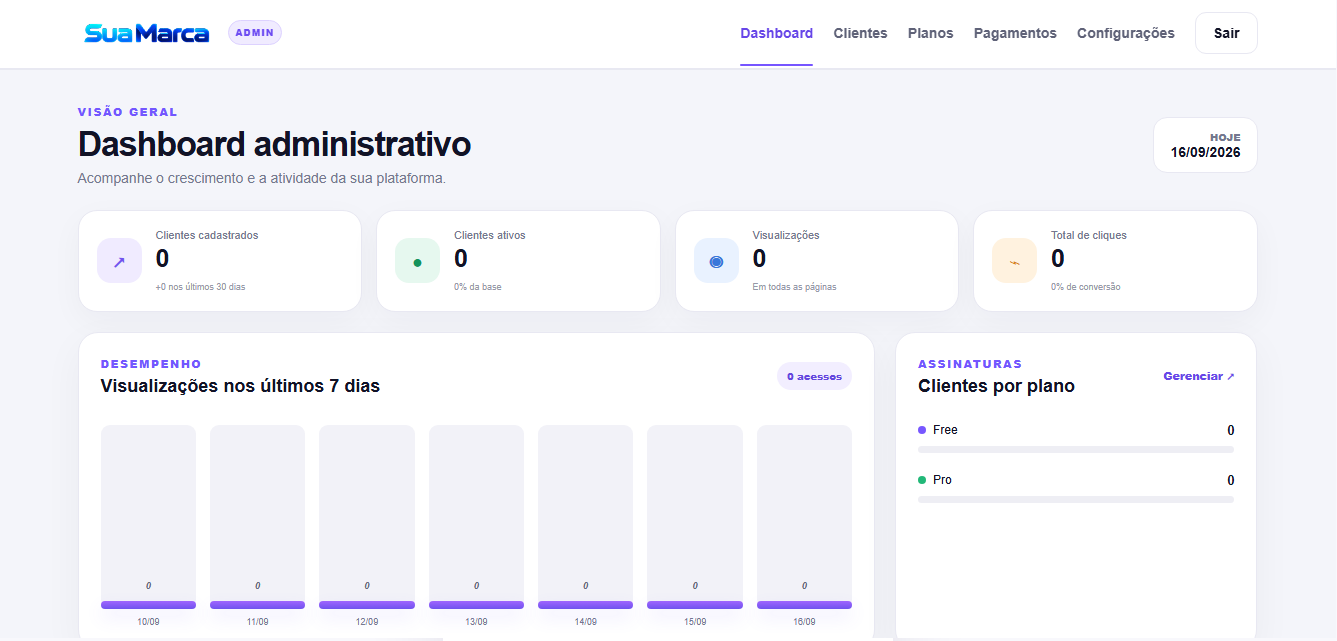
Task: Click the SuaMarca logo
Action: (x=147, y=33)
